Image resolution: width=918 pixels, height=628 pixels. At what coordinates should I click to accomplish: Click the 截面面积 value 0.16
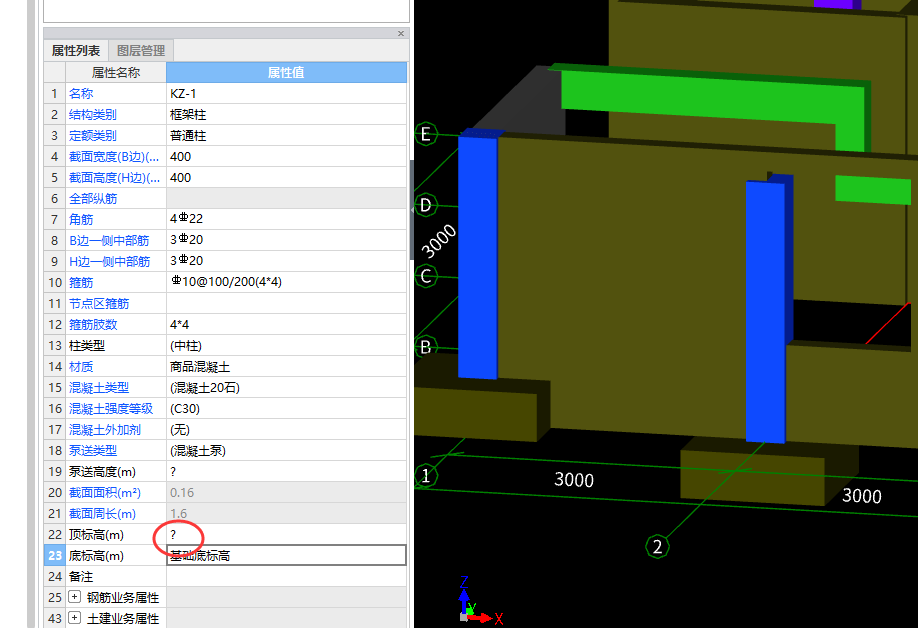286,492
